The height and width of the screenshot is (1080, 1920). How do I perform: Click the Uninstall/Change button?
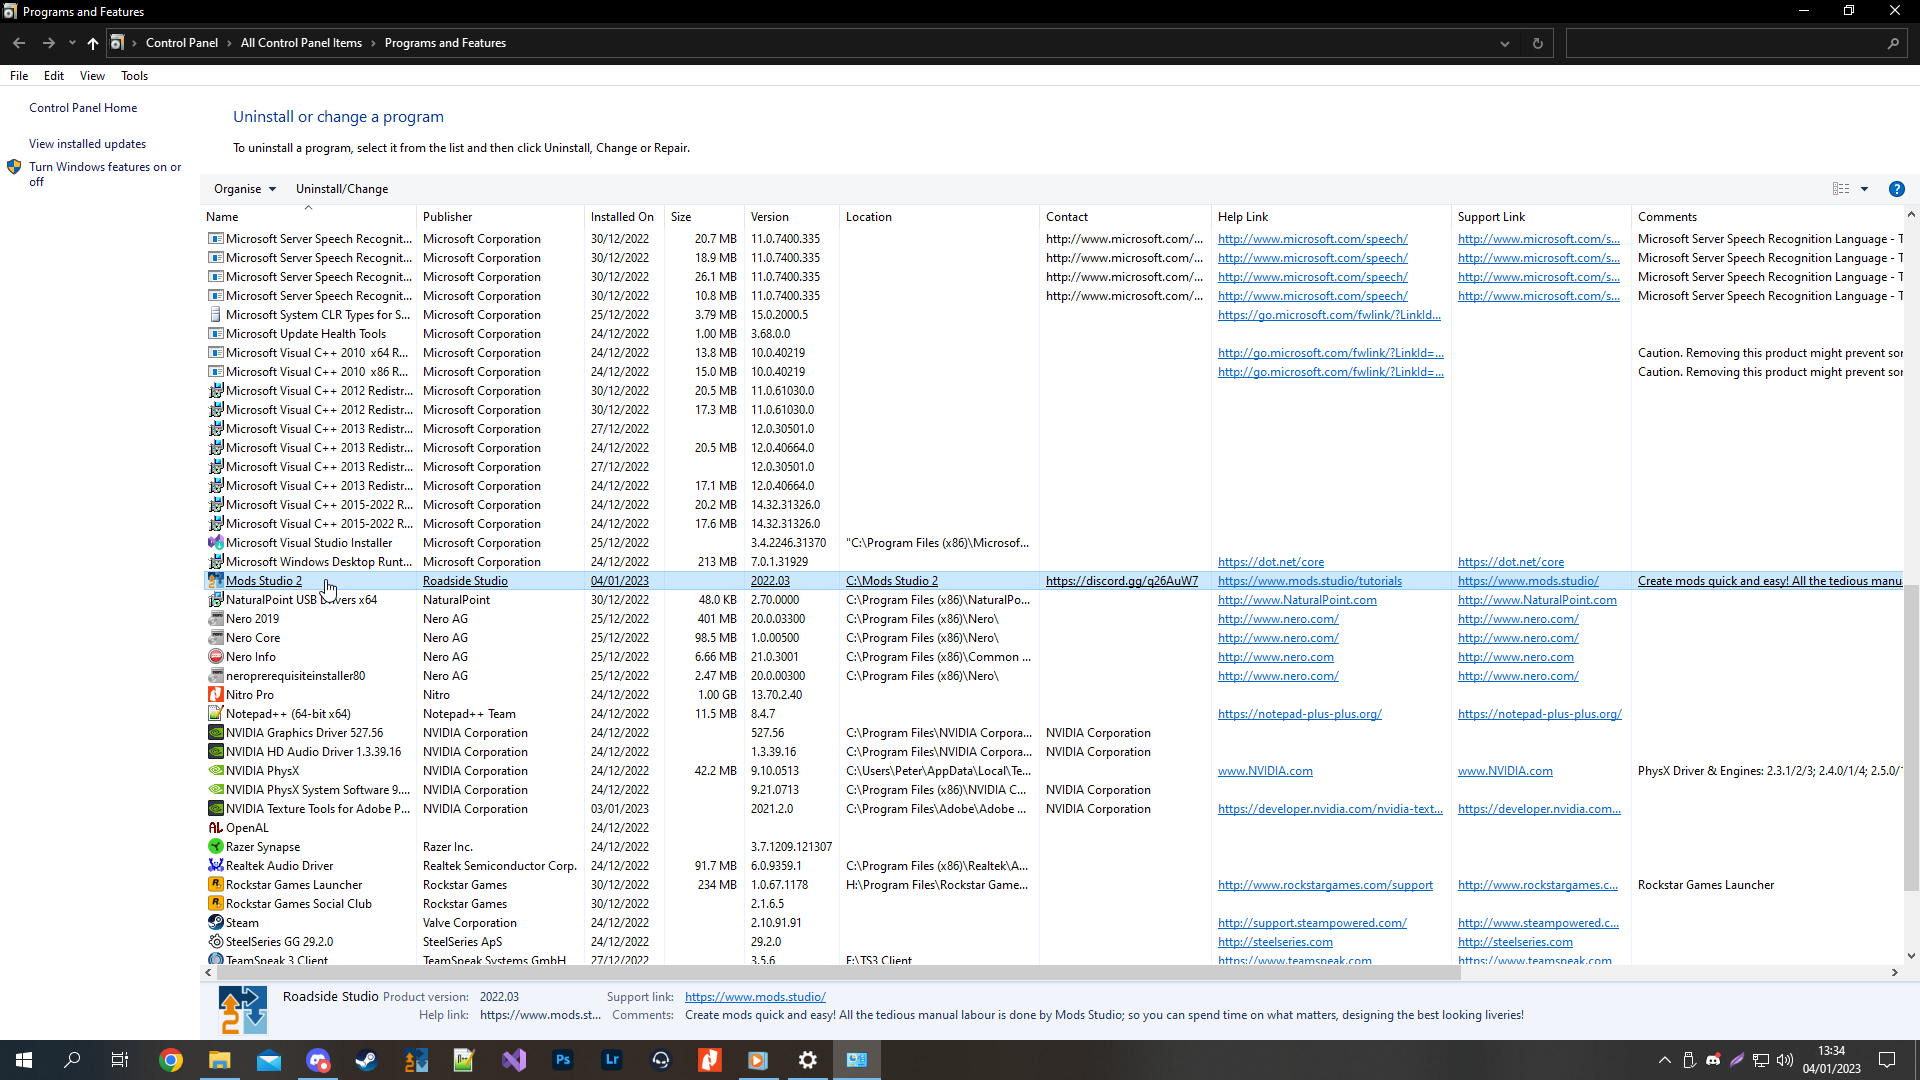342,189
